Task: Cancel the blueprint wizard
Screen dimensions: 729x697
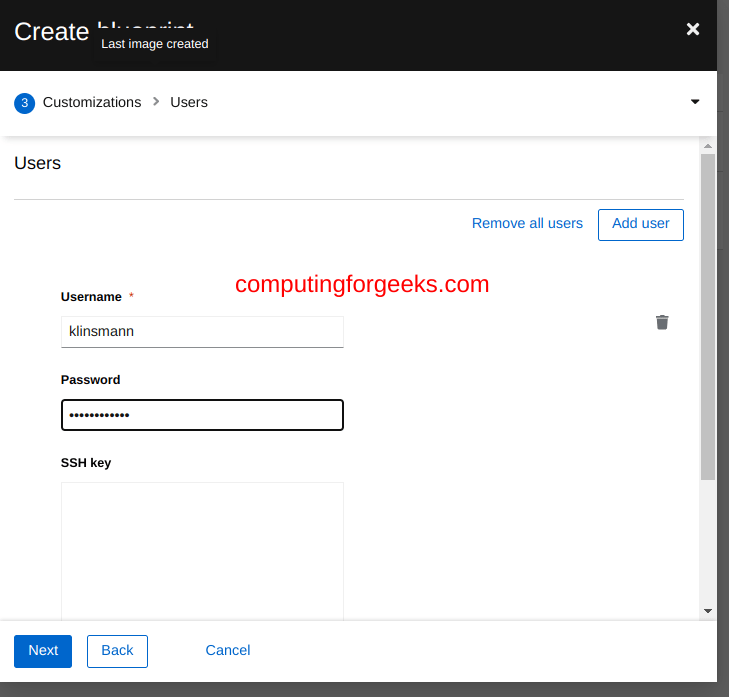Action: (228, 650)
